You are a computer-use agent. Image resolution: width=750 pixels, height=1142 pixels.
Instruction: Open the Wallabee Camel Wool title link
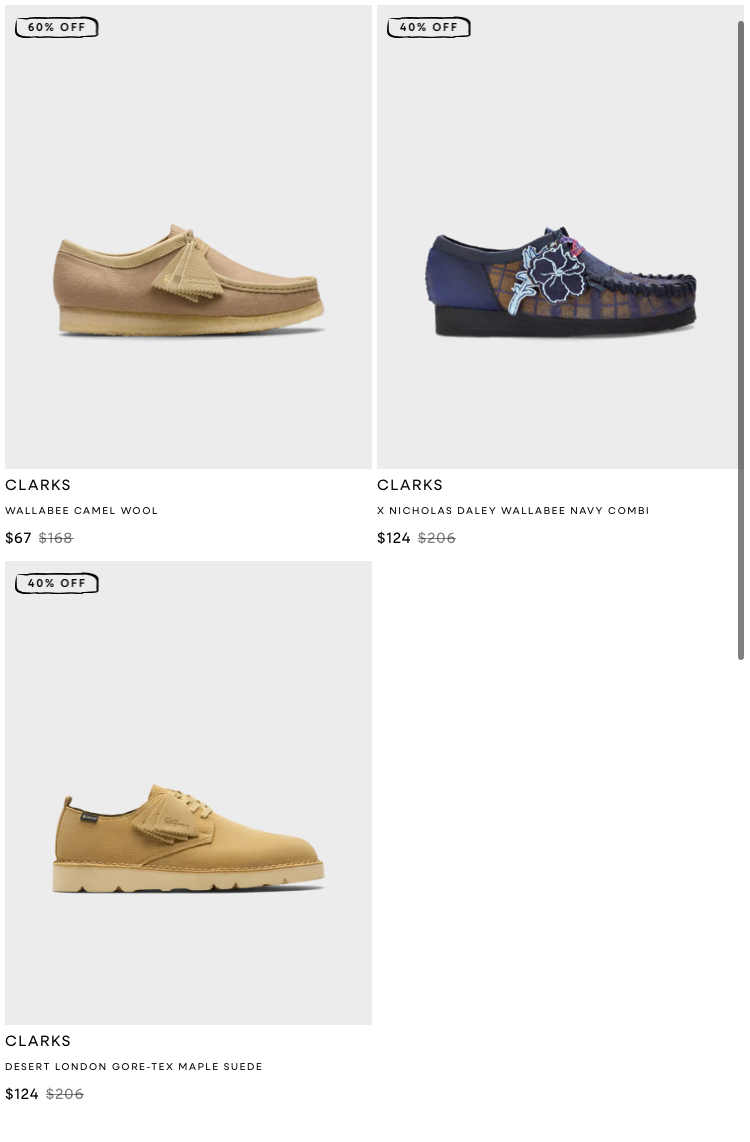(82, 511)
